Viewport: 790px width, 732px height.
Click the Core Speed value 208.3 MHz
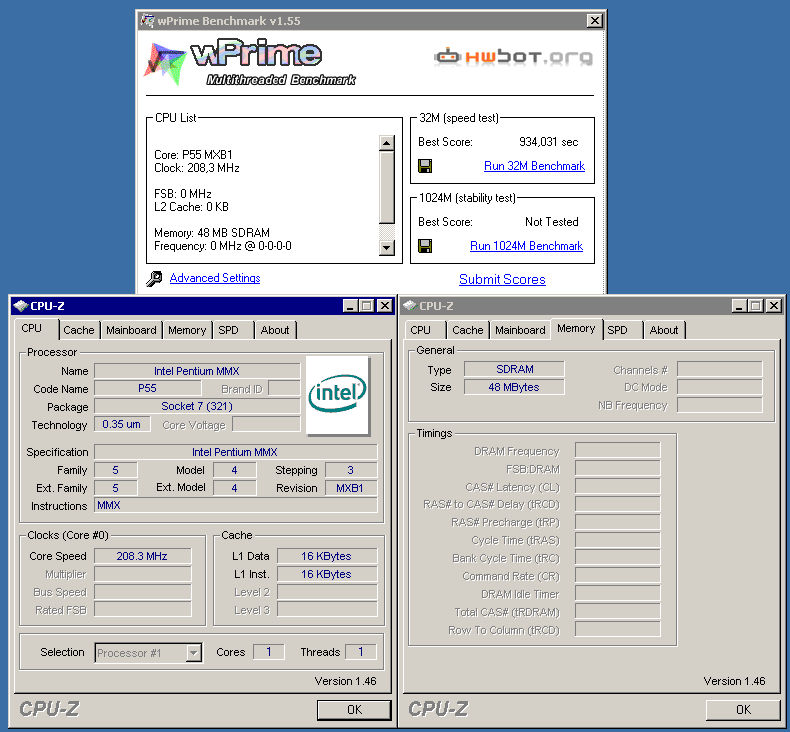143,556
